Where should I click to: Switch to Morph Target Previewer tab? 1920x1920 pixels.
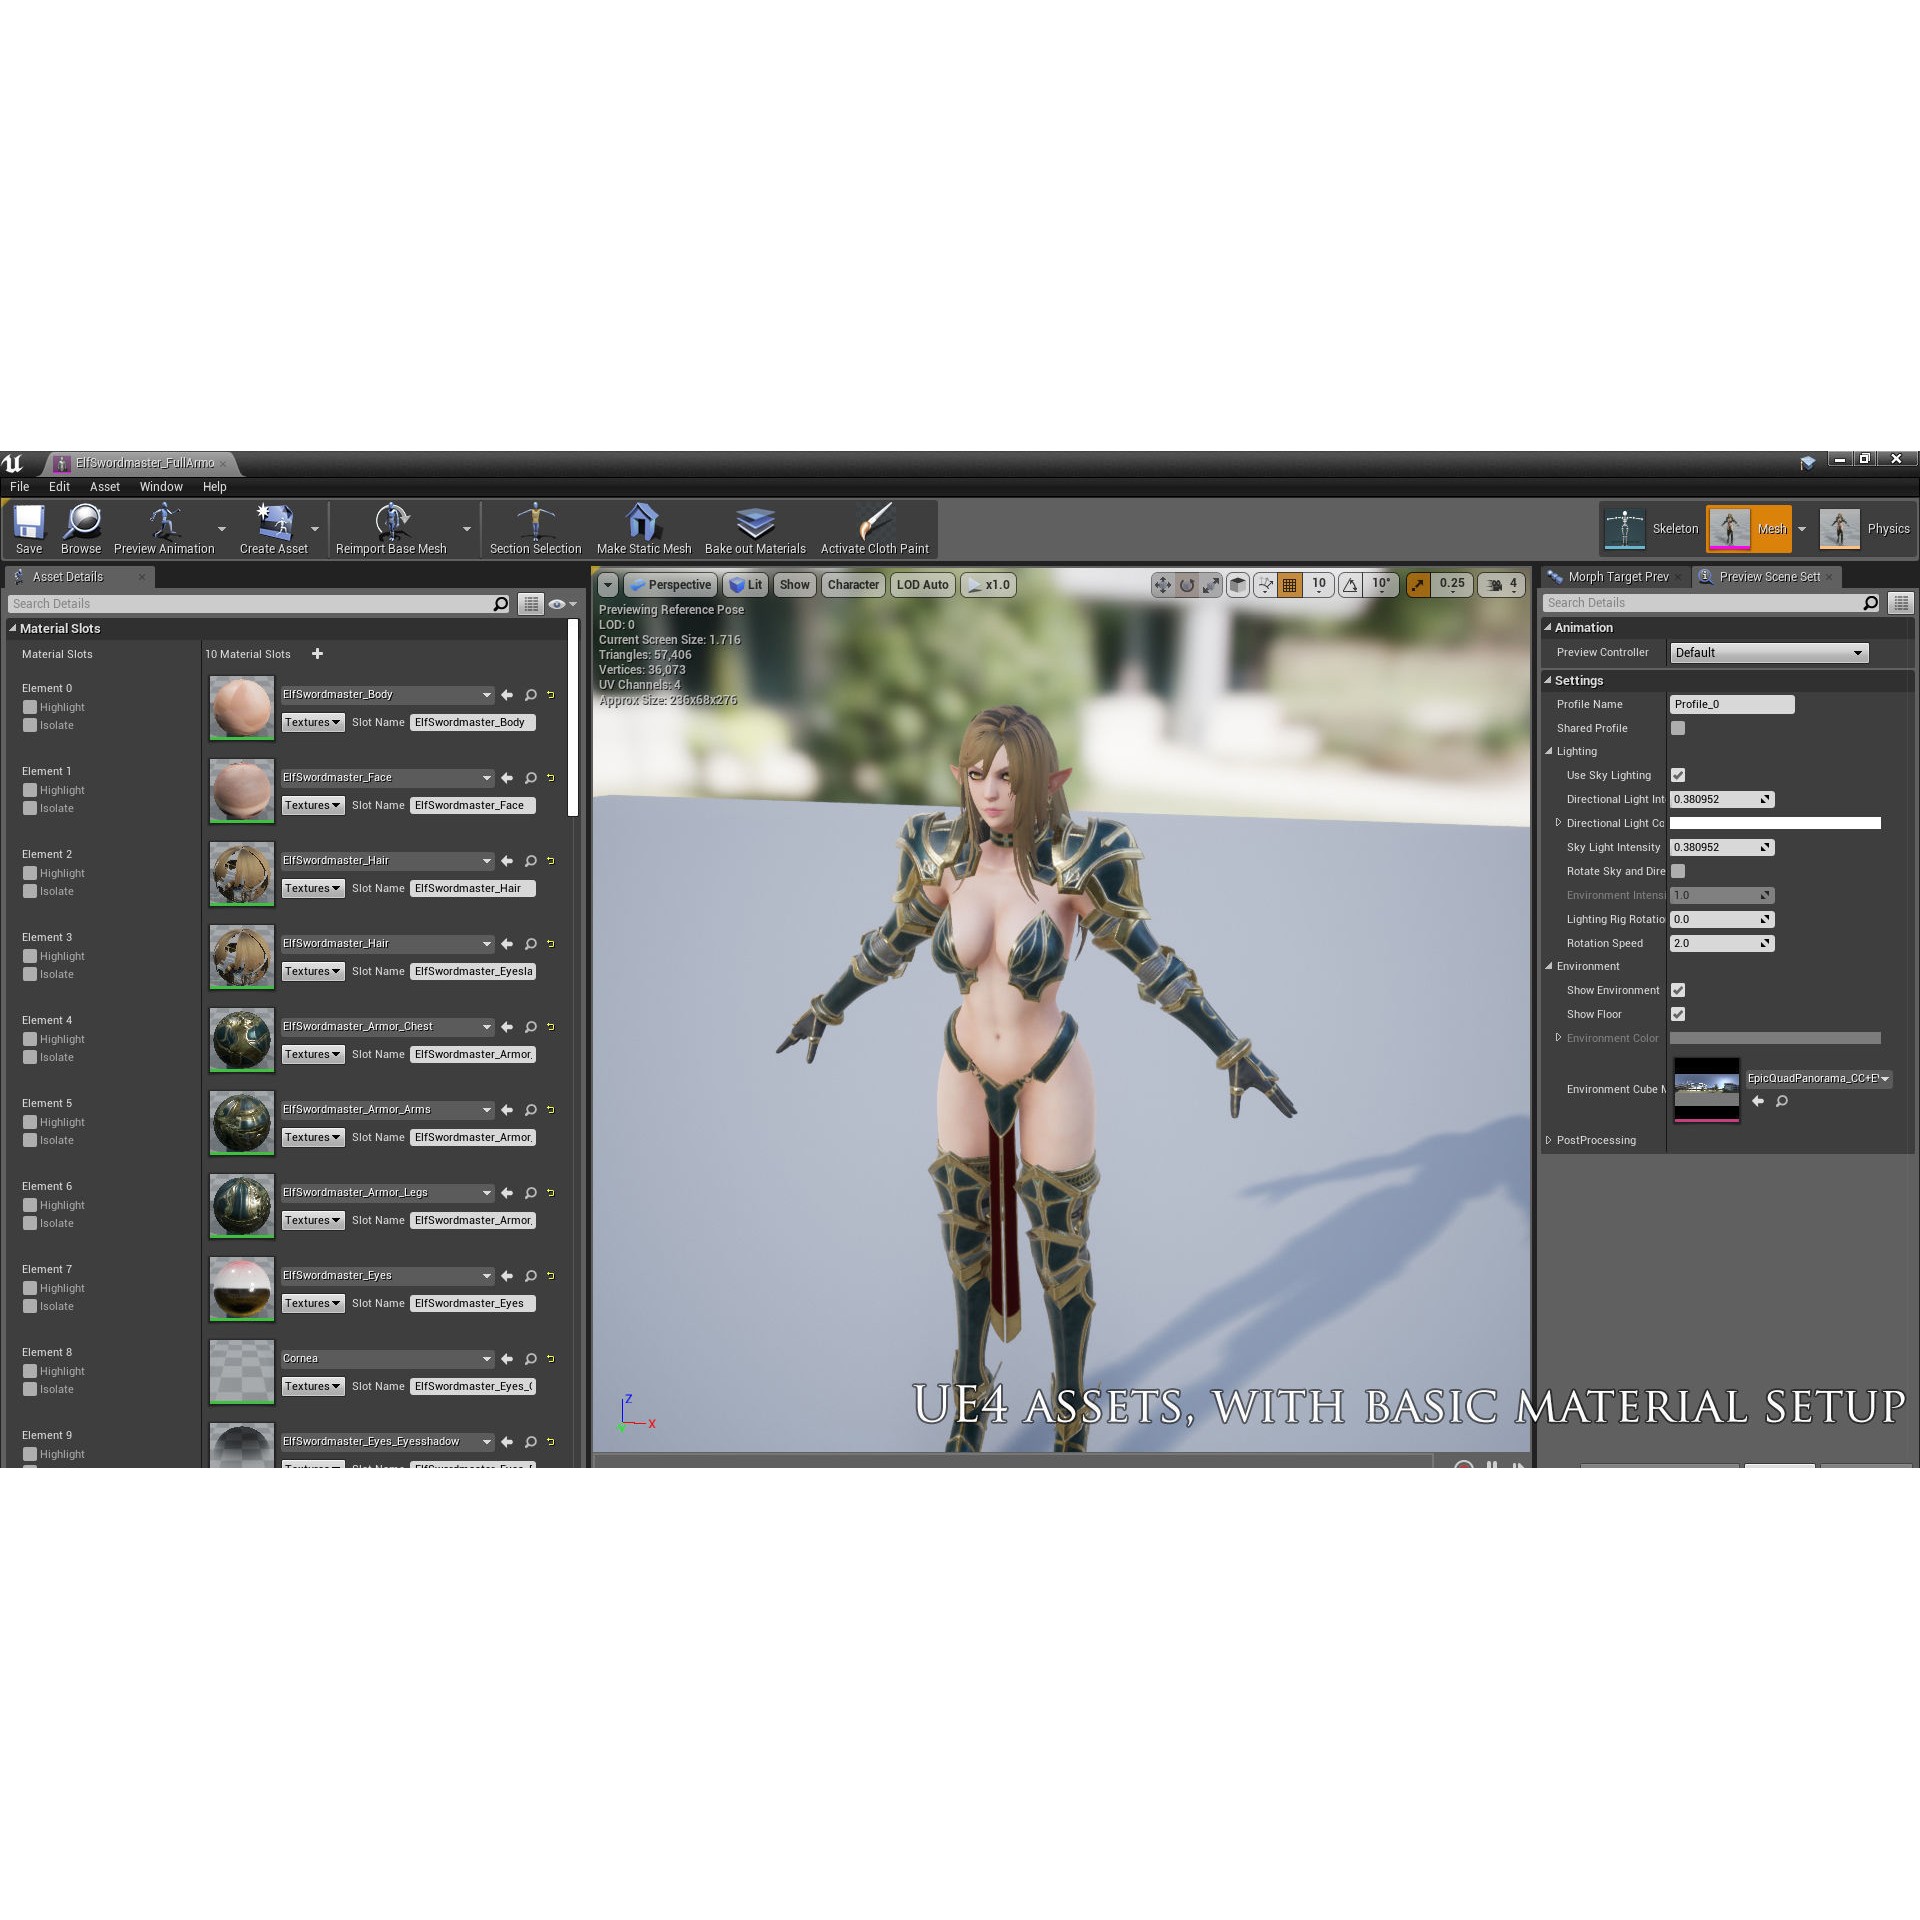(x=1617, y=577)
